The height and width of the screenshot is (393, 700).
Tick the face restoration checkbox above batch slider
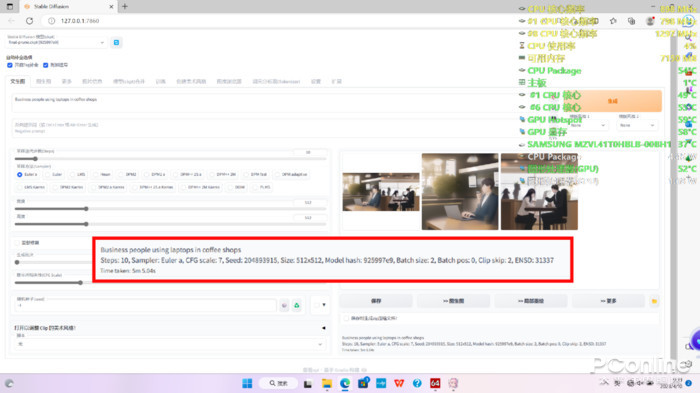pyautogui.click(x=17, y=243)
